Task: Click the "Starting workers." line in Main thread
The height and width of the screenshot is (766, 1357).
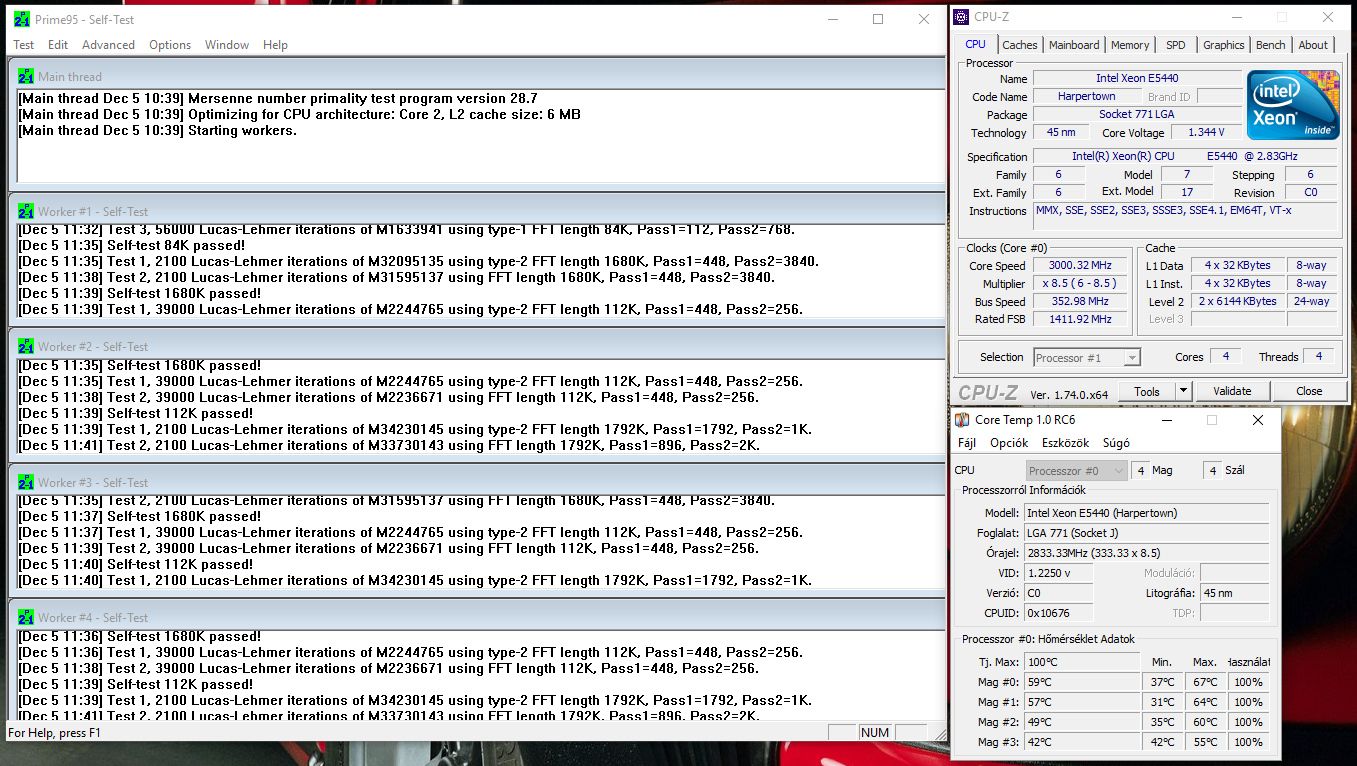Action: (x=157, y=130)
